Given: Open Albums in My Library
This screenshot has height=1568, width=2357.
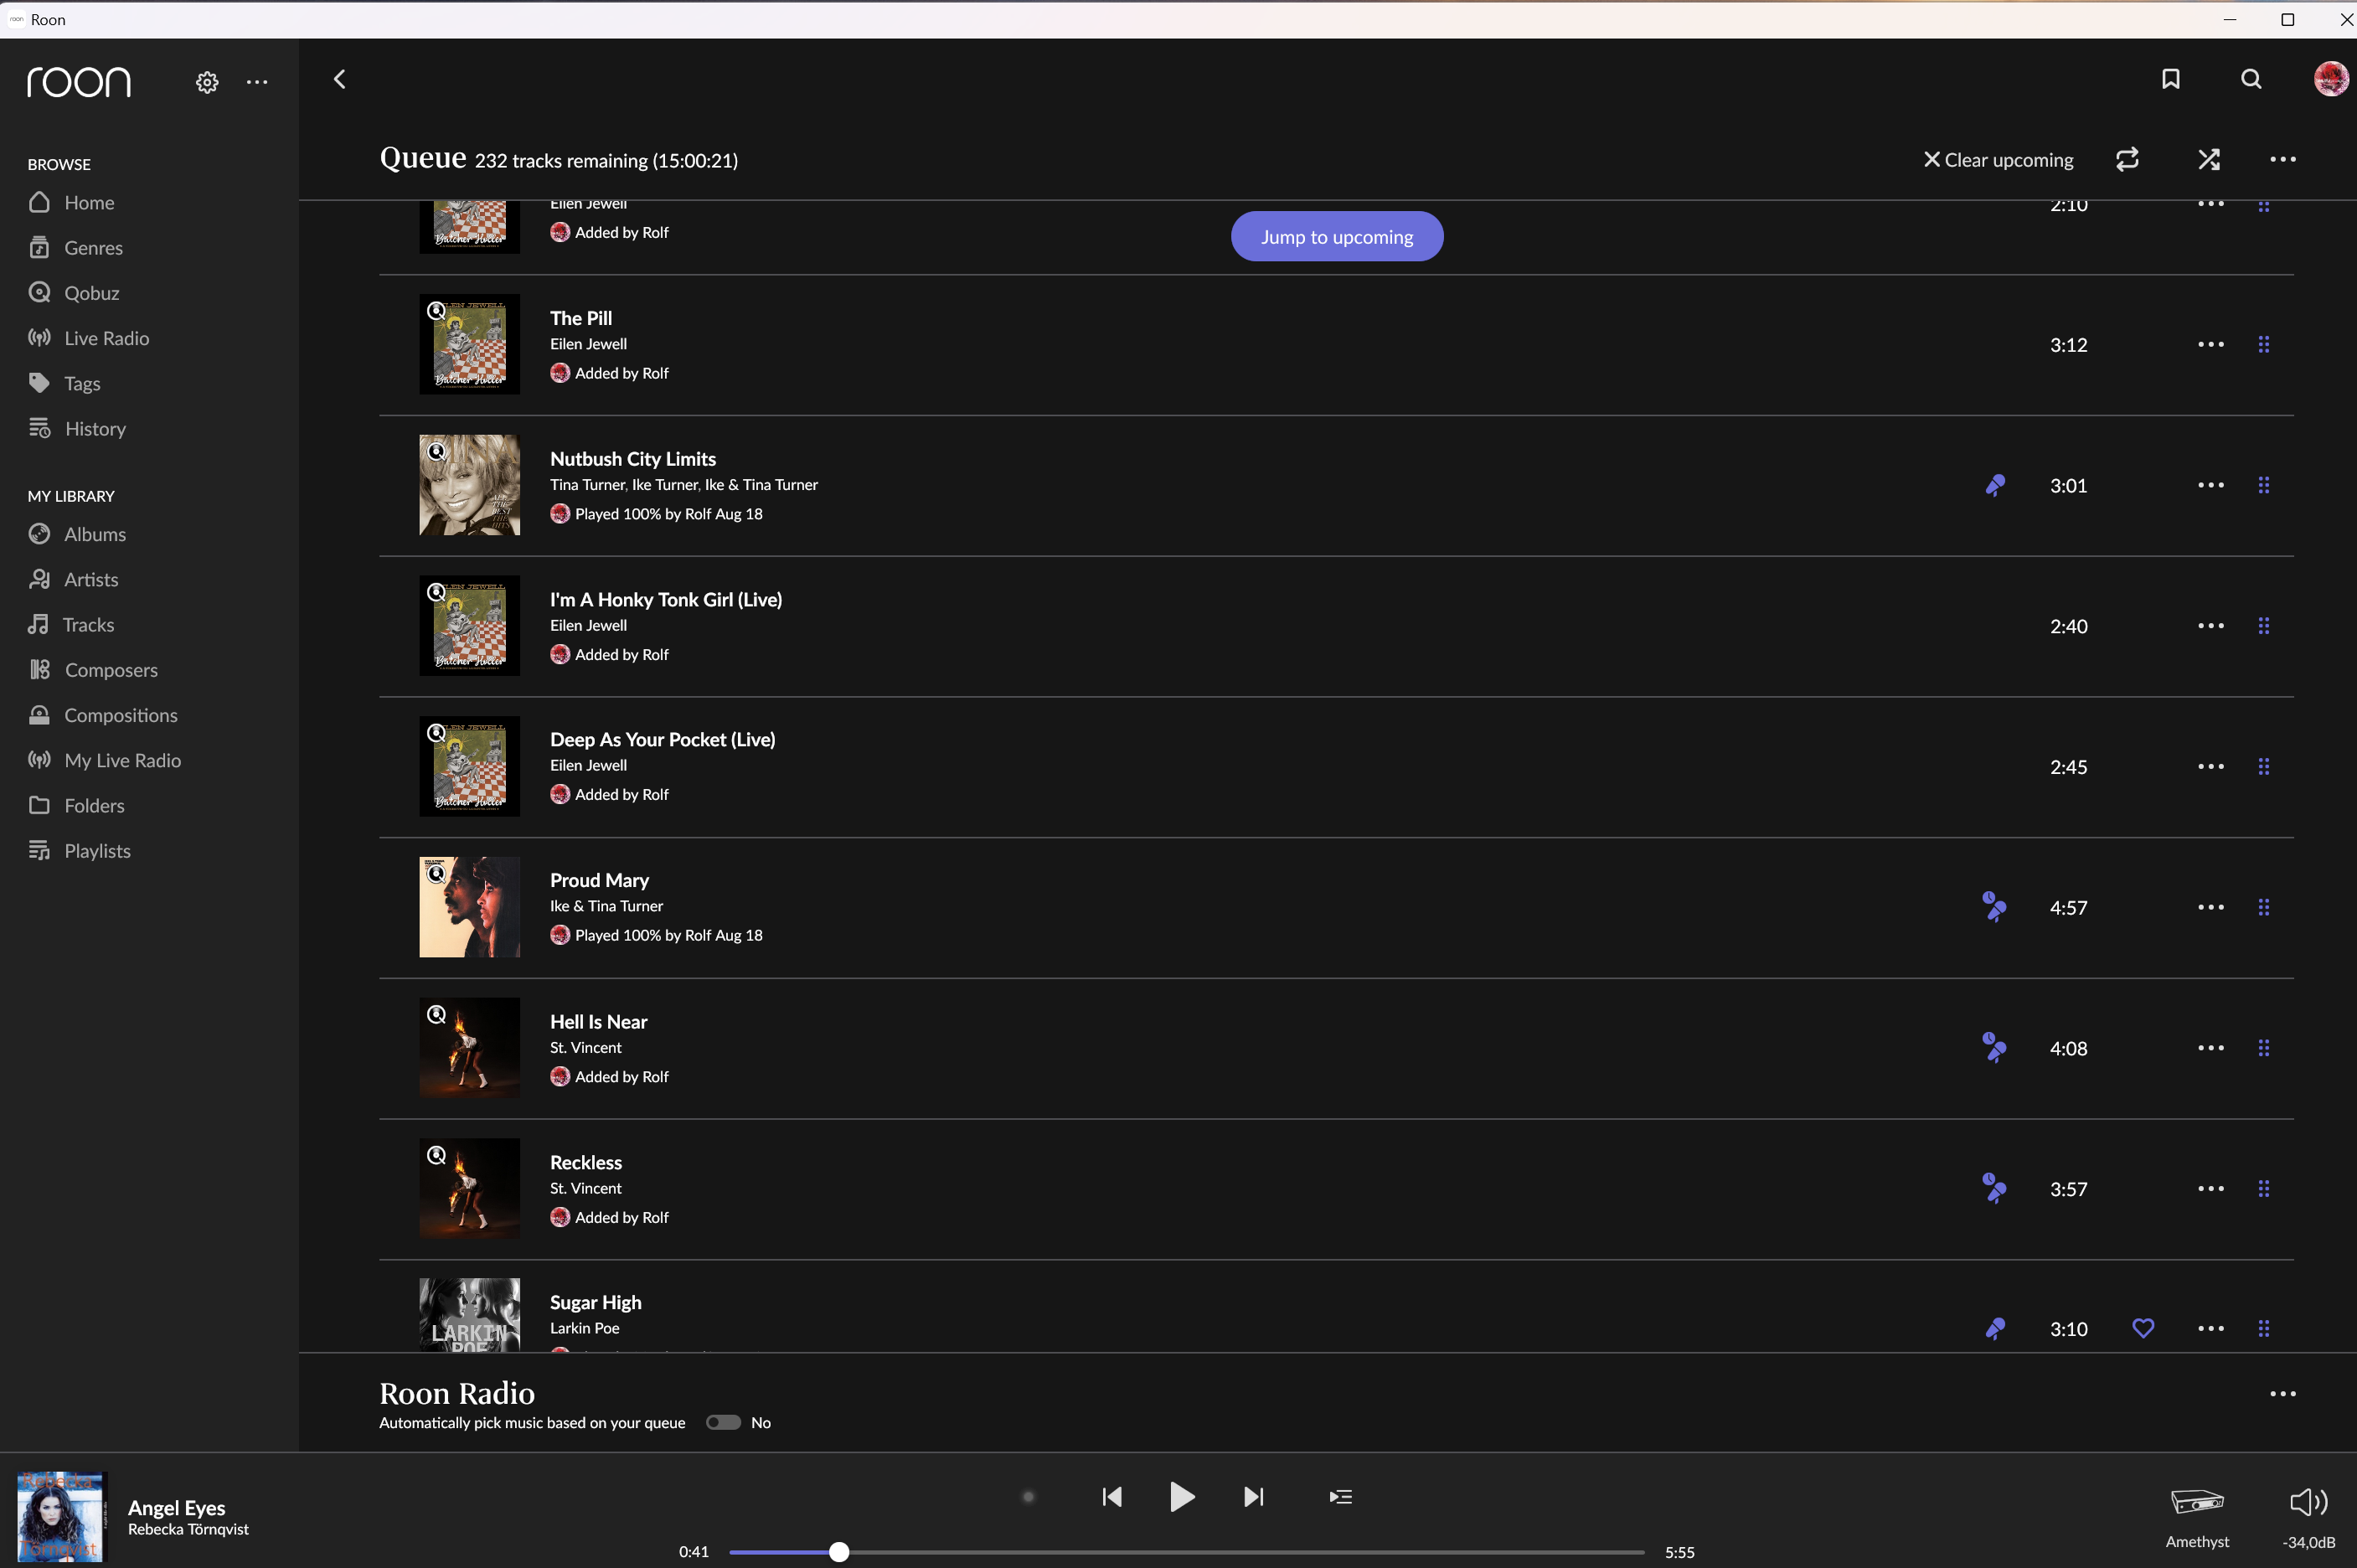Looking at the screenshot, I should 77,534.
